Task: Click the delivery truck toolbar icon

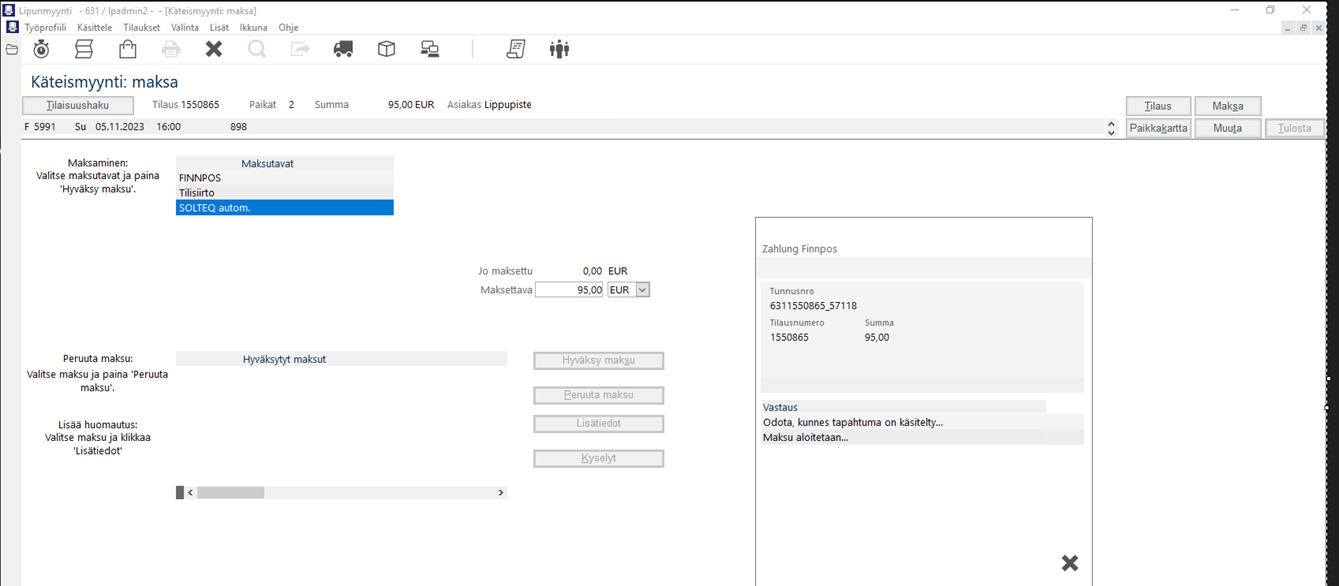Action: point(343,49)
